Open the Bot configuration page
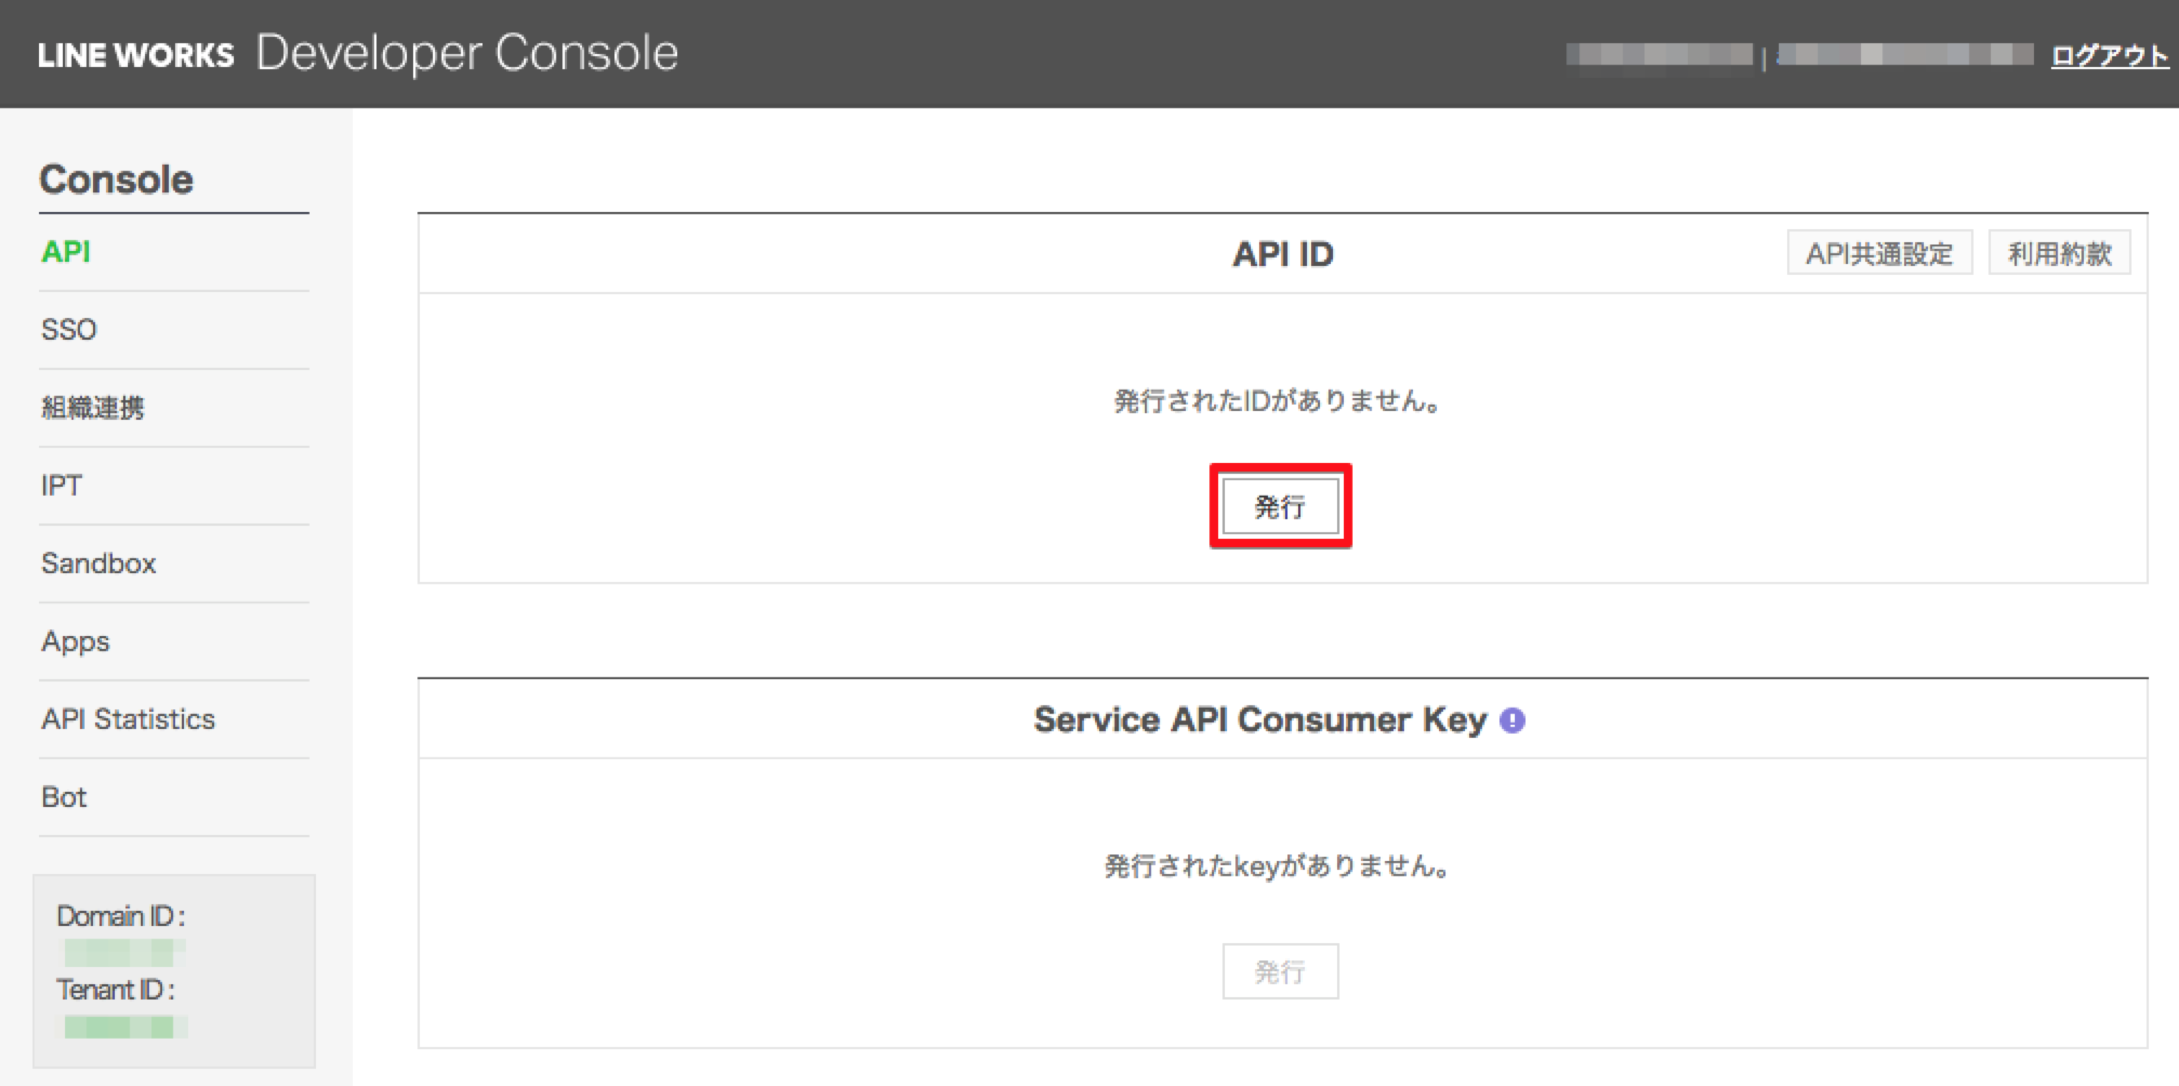The width and height of the screenshot is (2179, 1086). point(64,797)
